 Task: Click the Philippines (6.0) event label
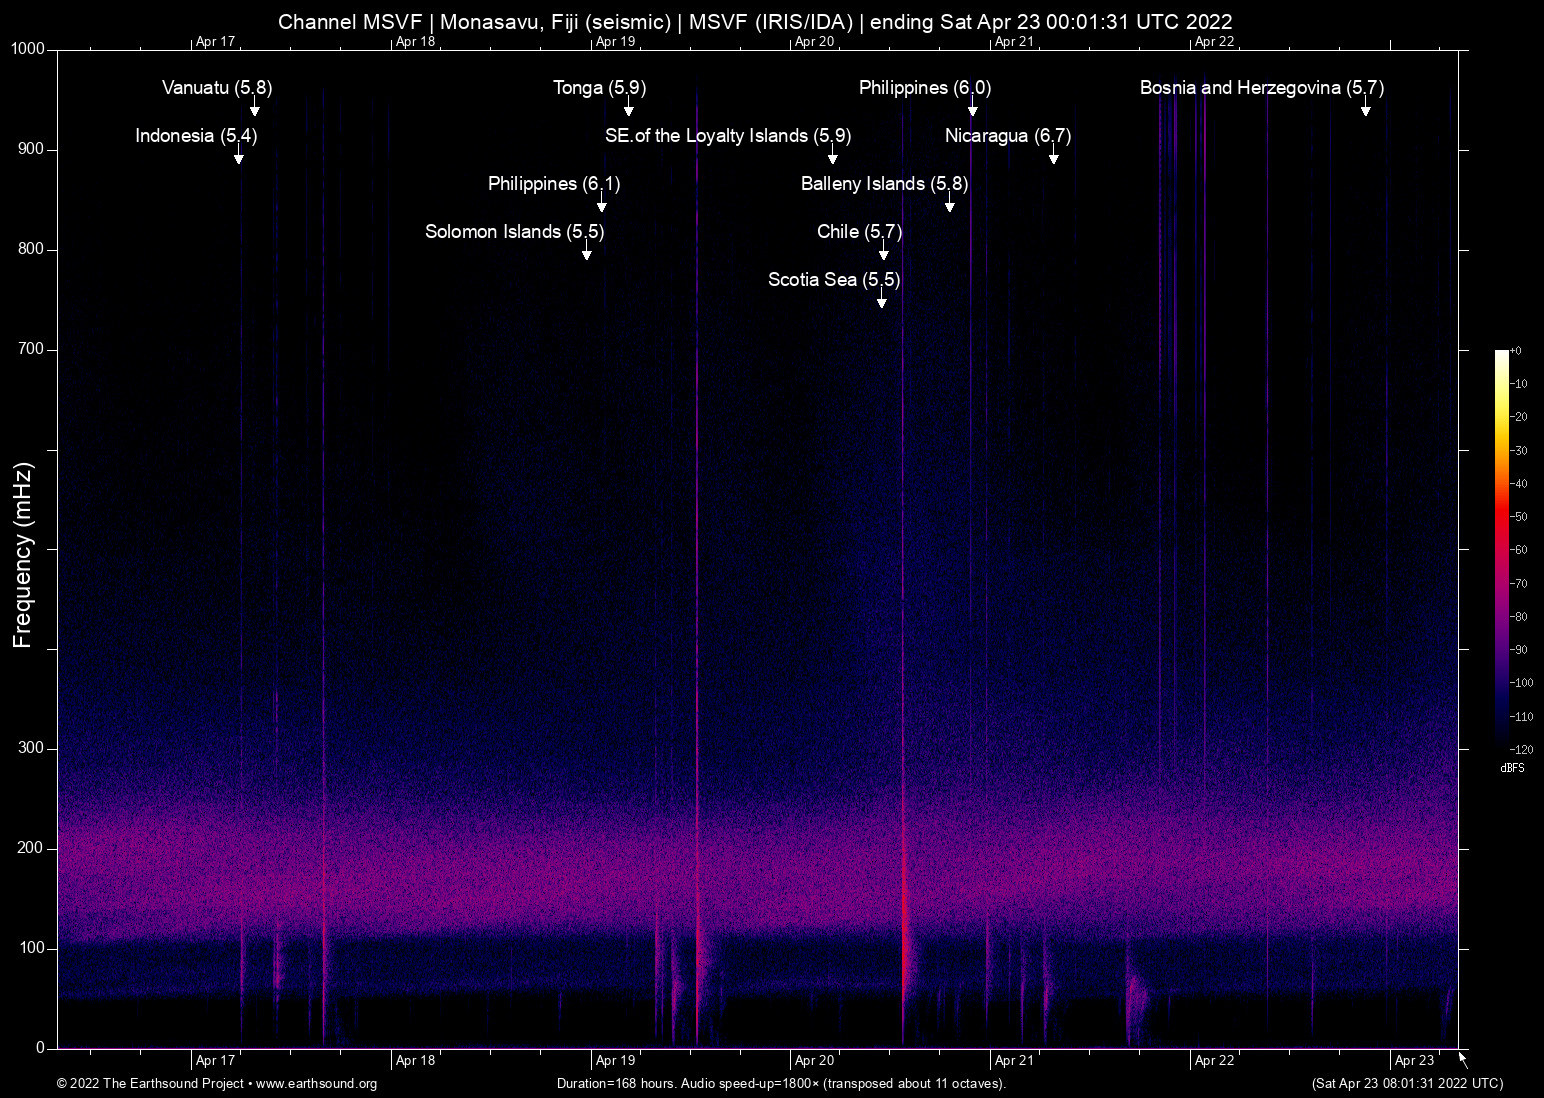(x=925, y=88)
